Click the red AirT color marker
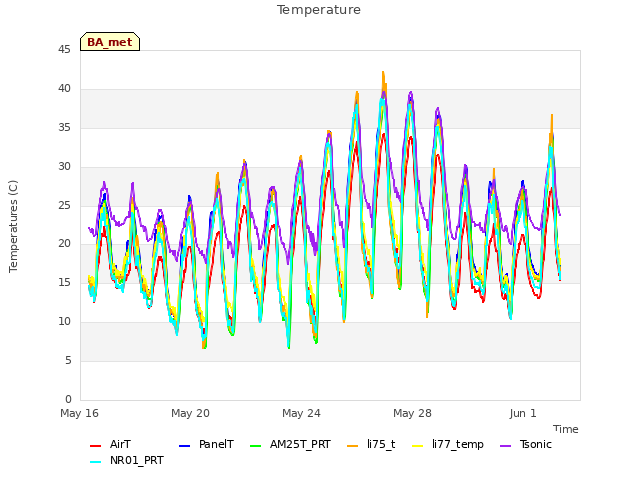This screenshot has width=640, height=480. [95, 446]
